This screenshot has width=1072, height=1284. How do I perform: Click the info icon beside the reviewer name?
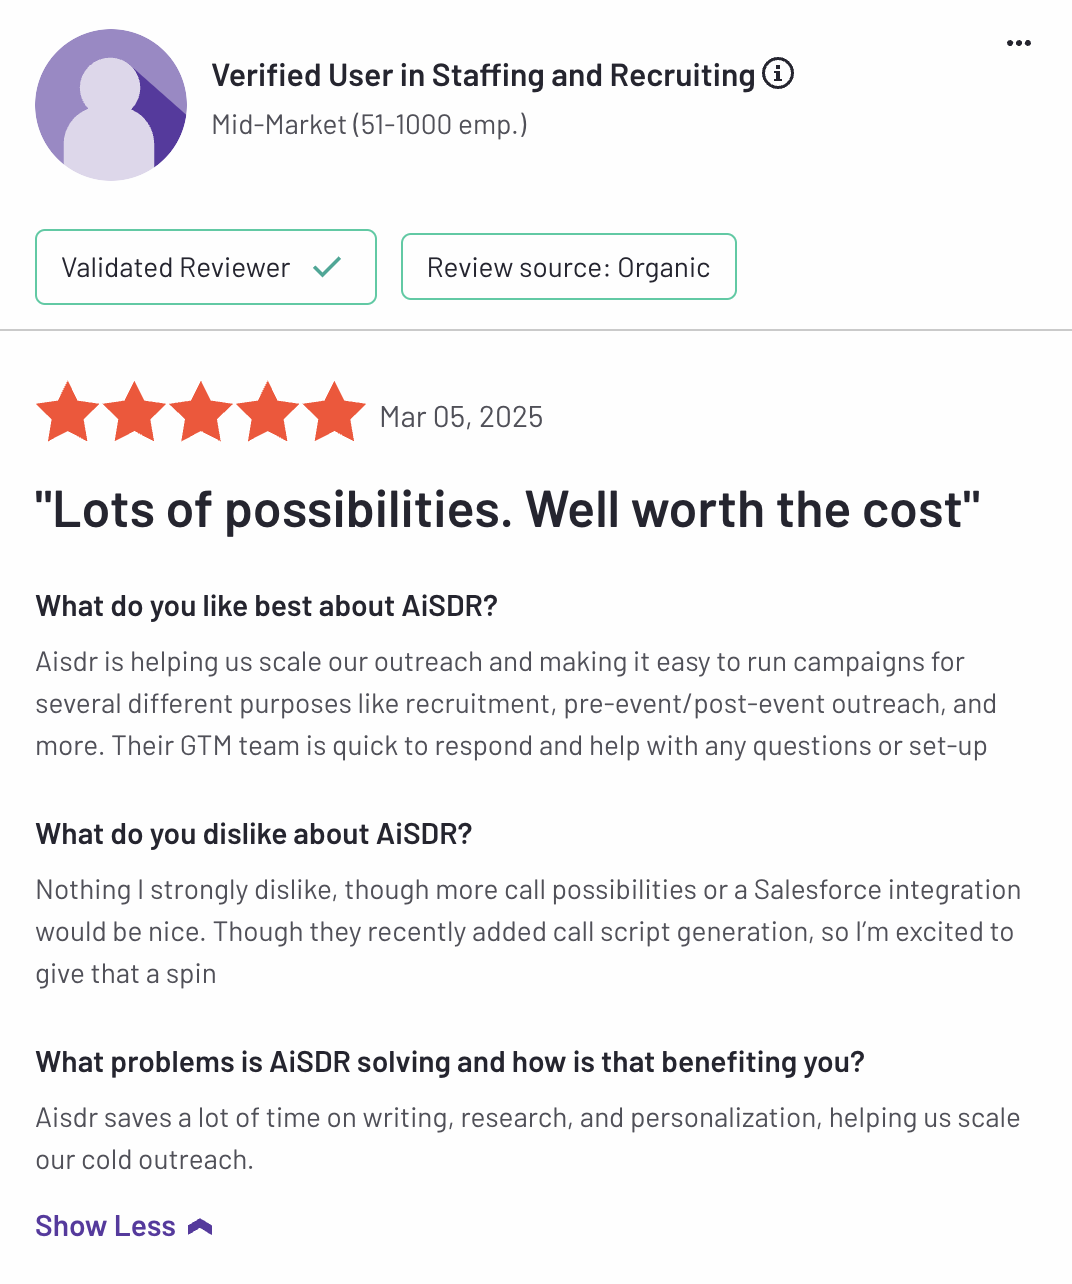coord(778,73)
